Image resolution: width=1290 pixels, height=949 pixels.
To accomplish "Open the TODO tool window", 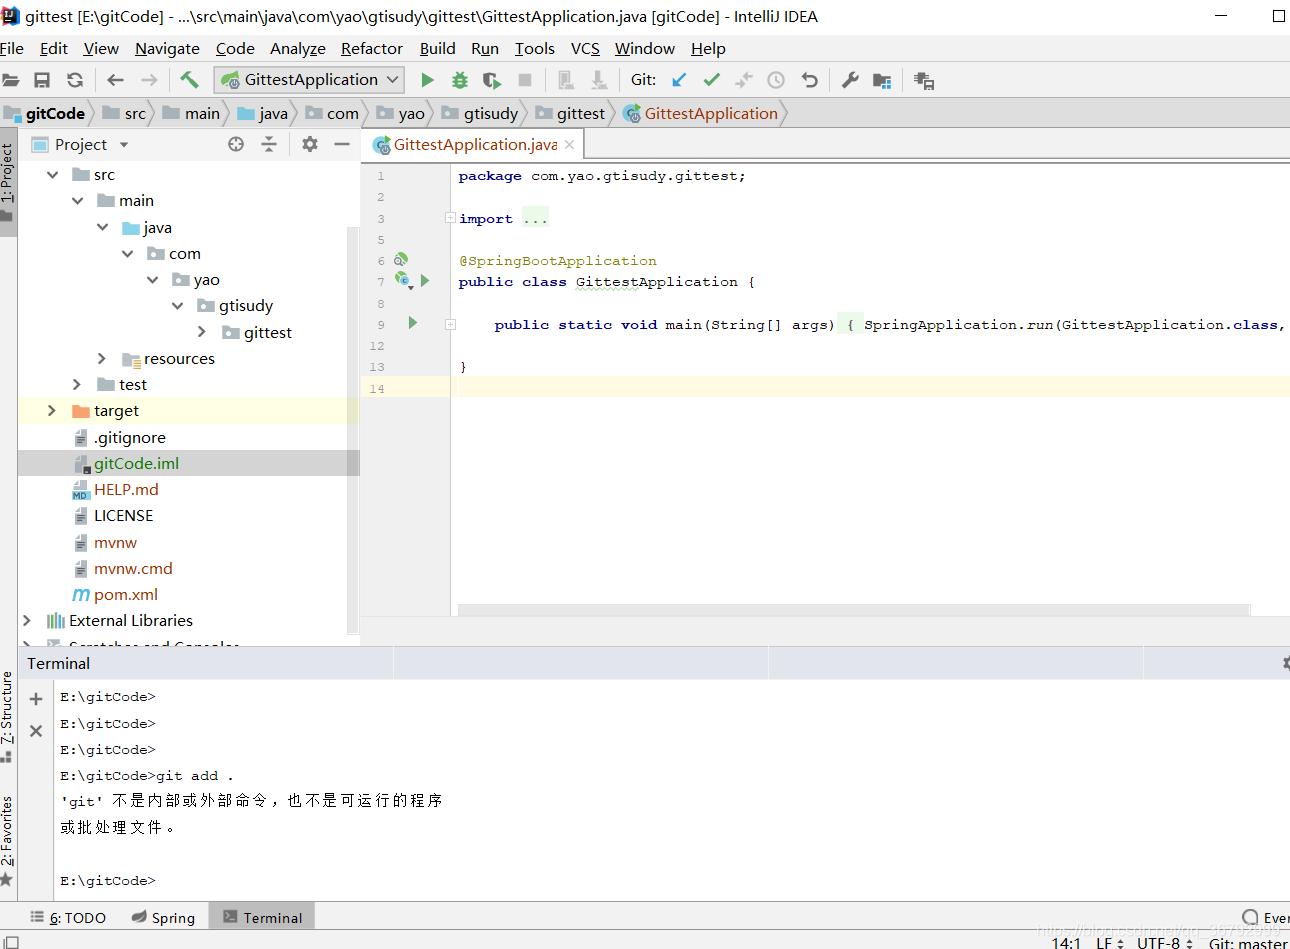I will point(68,917).
